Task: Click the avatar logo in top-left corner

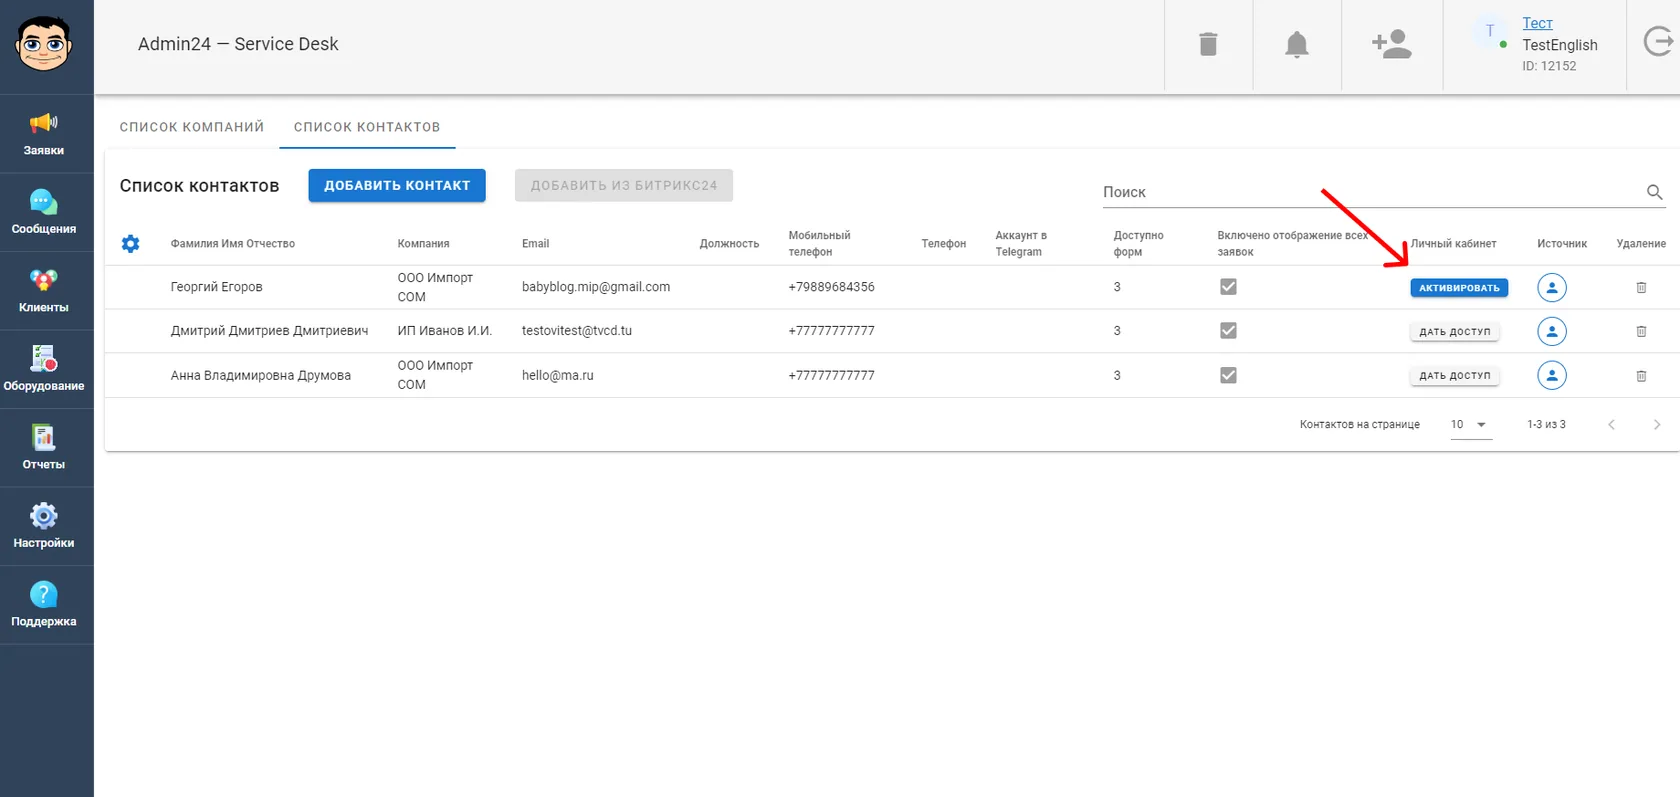Action: click(x=44, y=44)
